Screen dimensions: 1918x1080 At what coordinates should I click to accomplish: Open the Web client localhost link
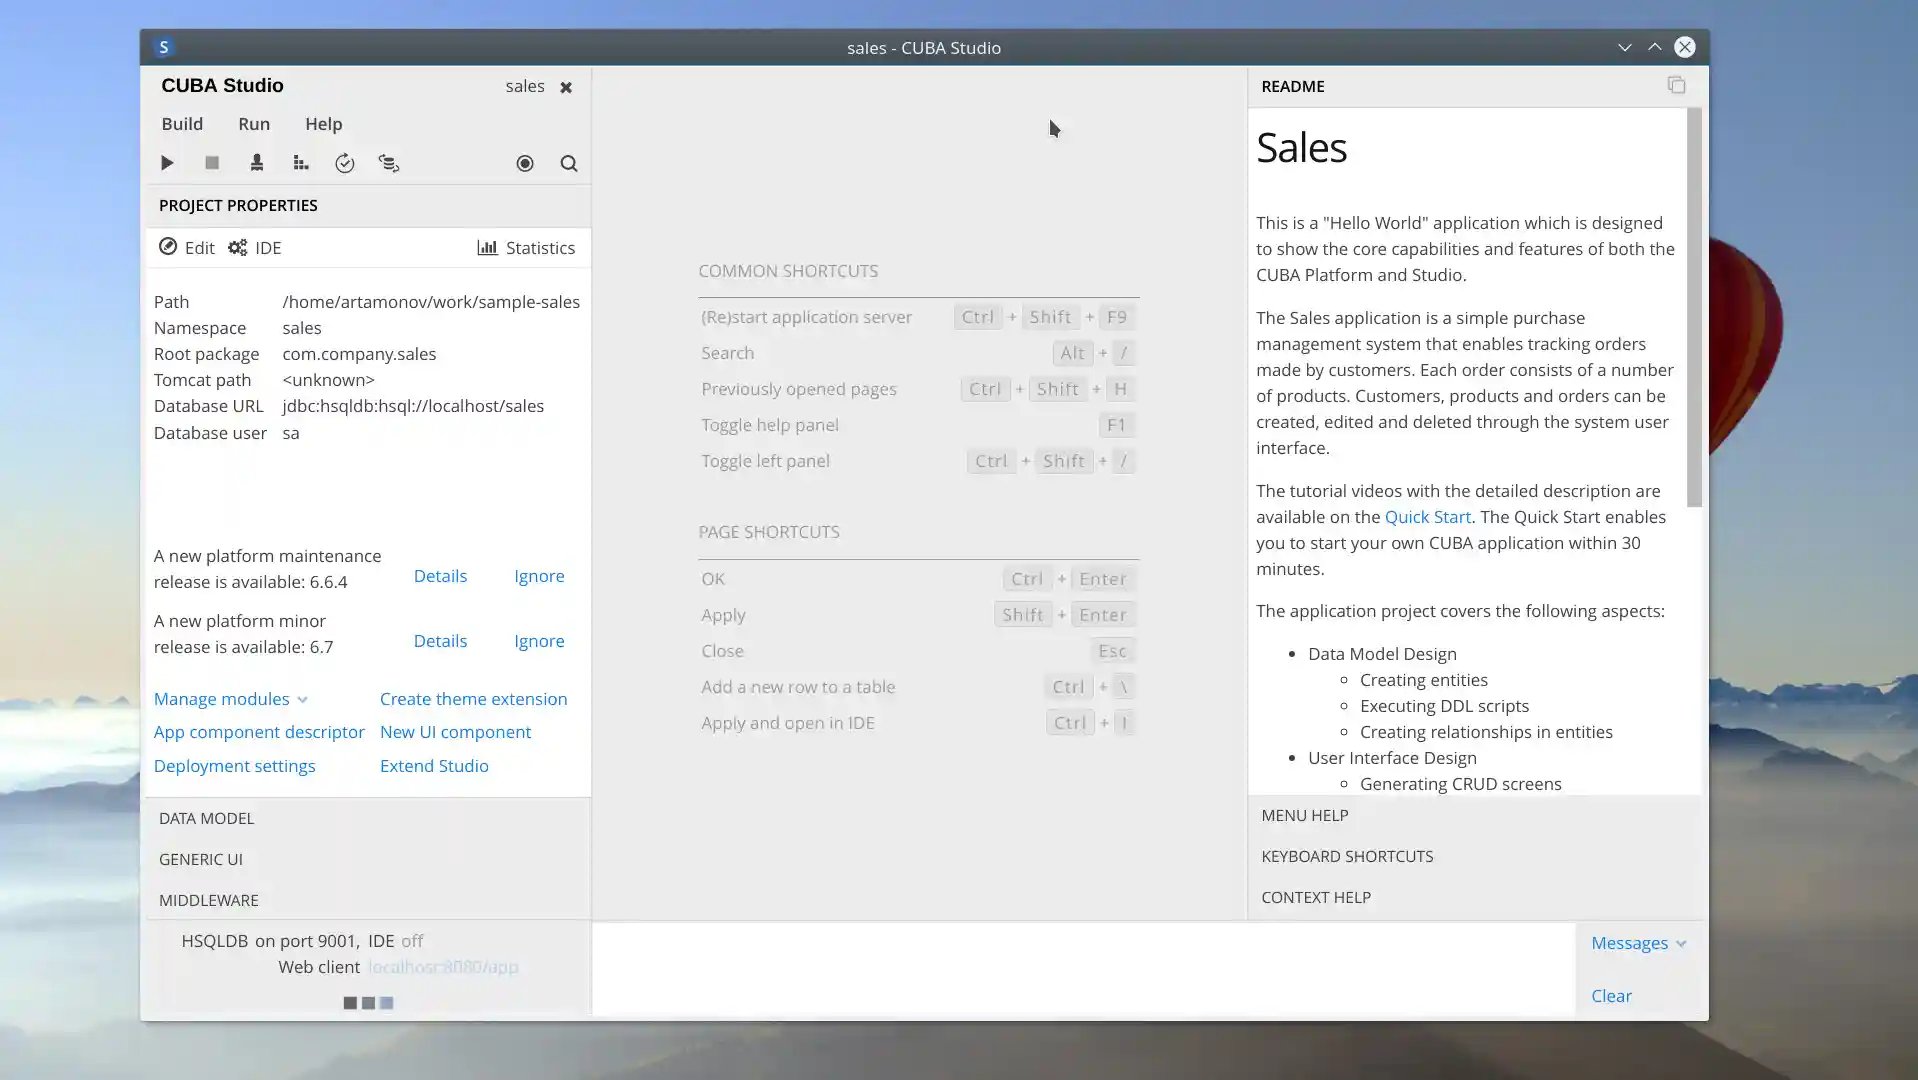coord(443,966)
